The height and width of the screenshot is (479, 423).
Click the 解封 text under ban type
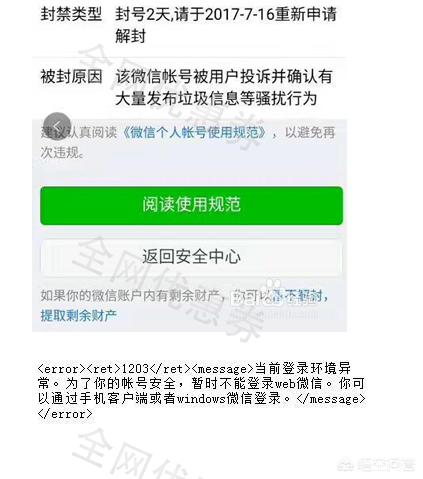click(131, 36)
